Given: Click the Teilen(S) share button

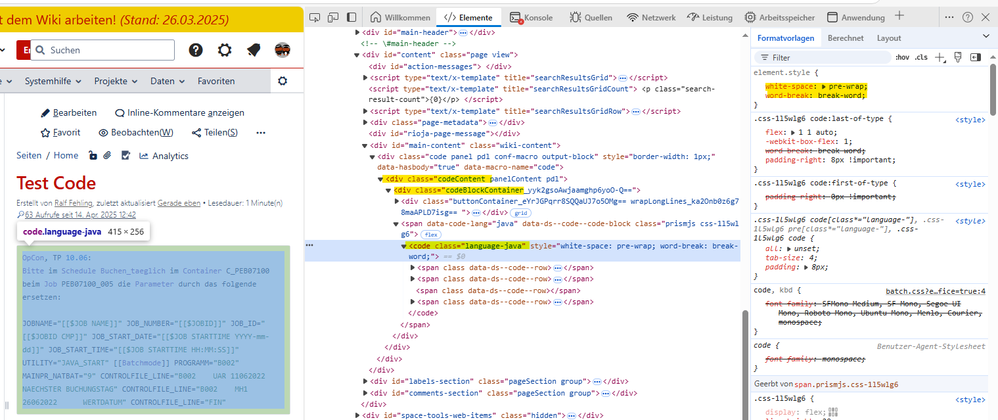Looking at the screenshot, I should pos(215,132).
